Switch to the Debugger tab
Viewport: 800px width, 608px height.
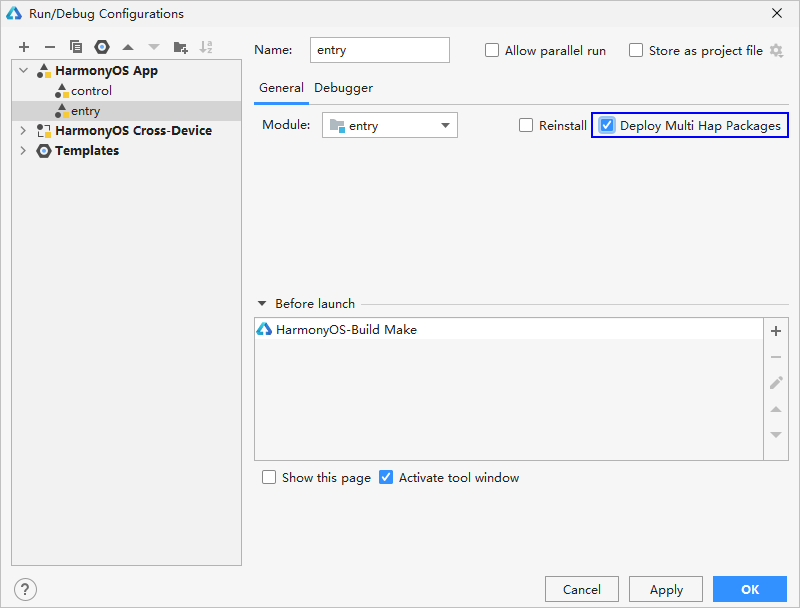343,88
